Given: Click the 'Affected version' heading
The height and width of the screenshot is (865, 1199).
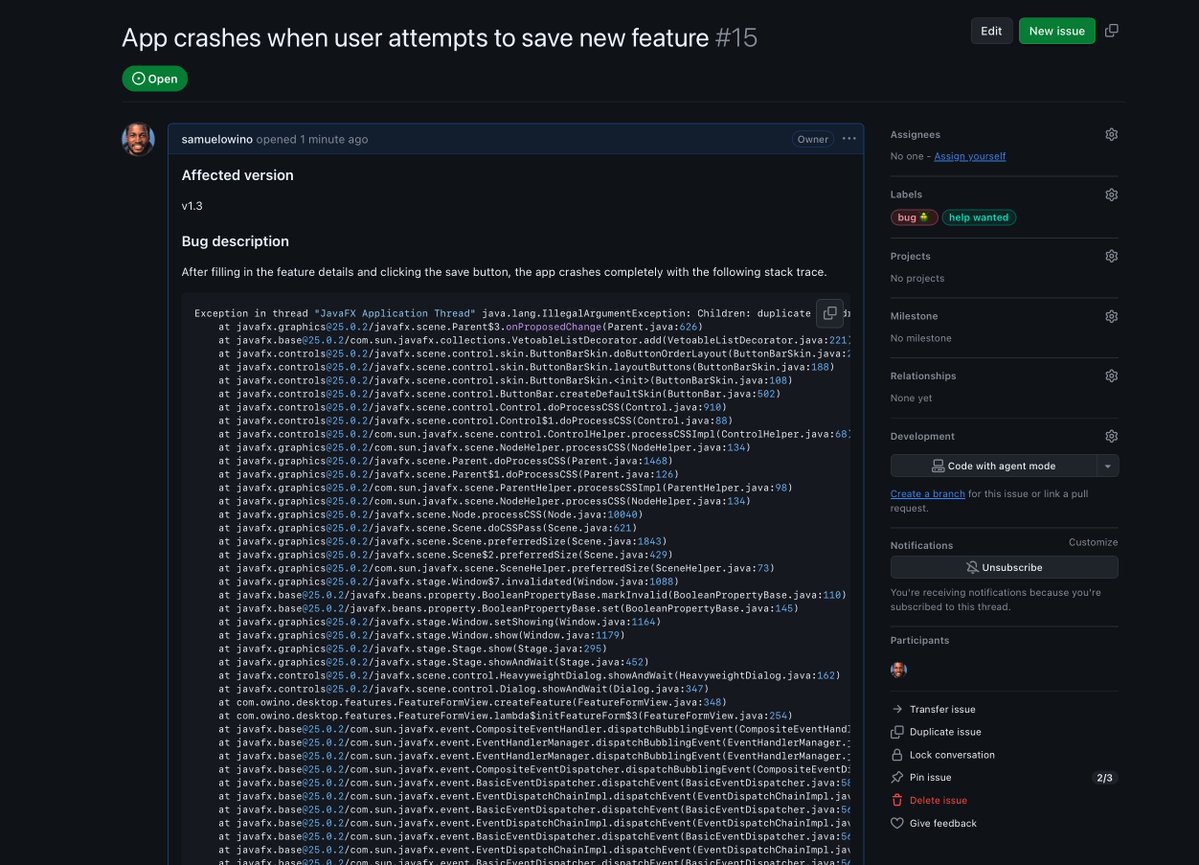Looking at the screenshot, I should point(238,175).
